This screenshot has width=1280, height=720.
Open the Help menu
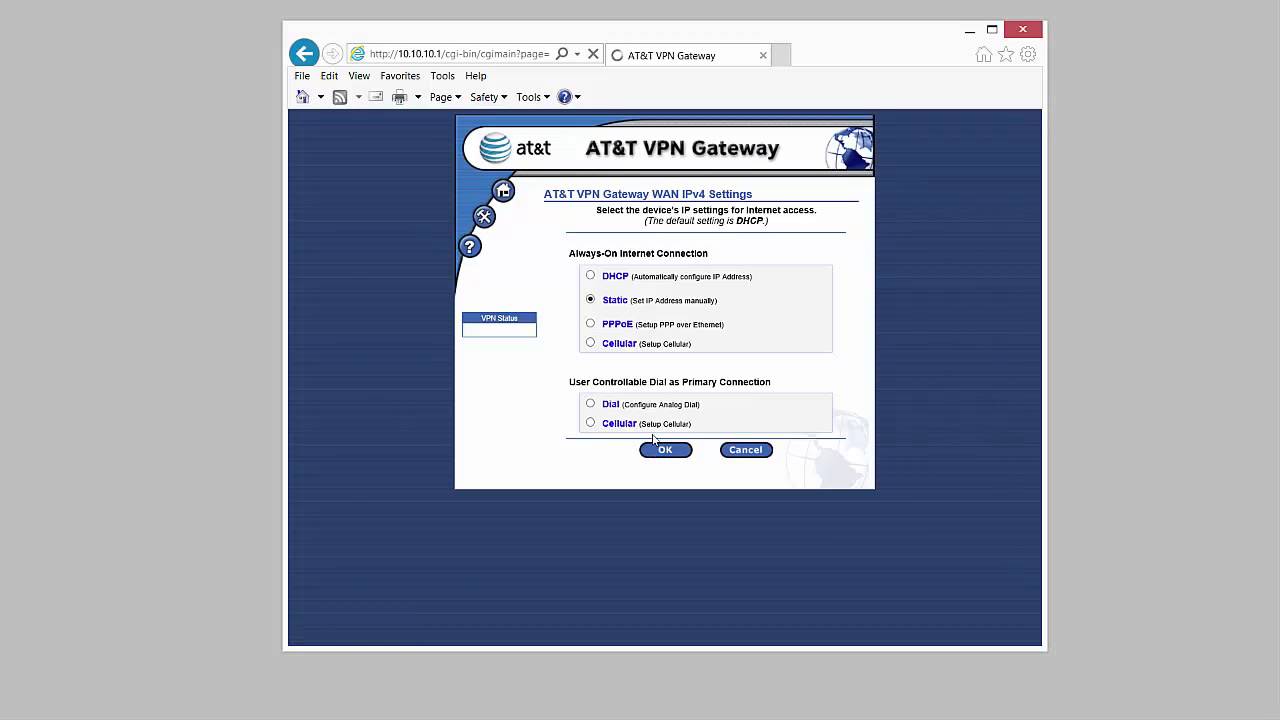[x=476, y=76]
